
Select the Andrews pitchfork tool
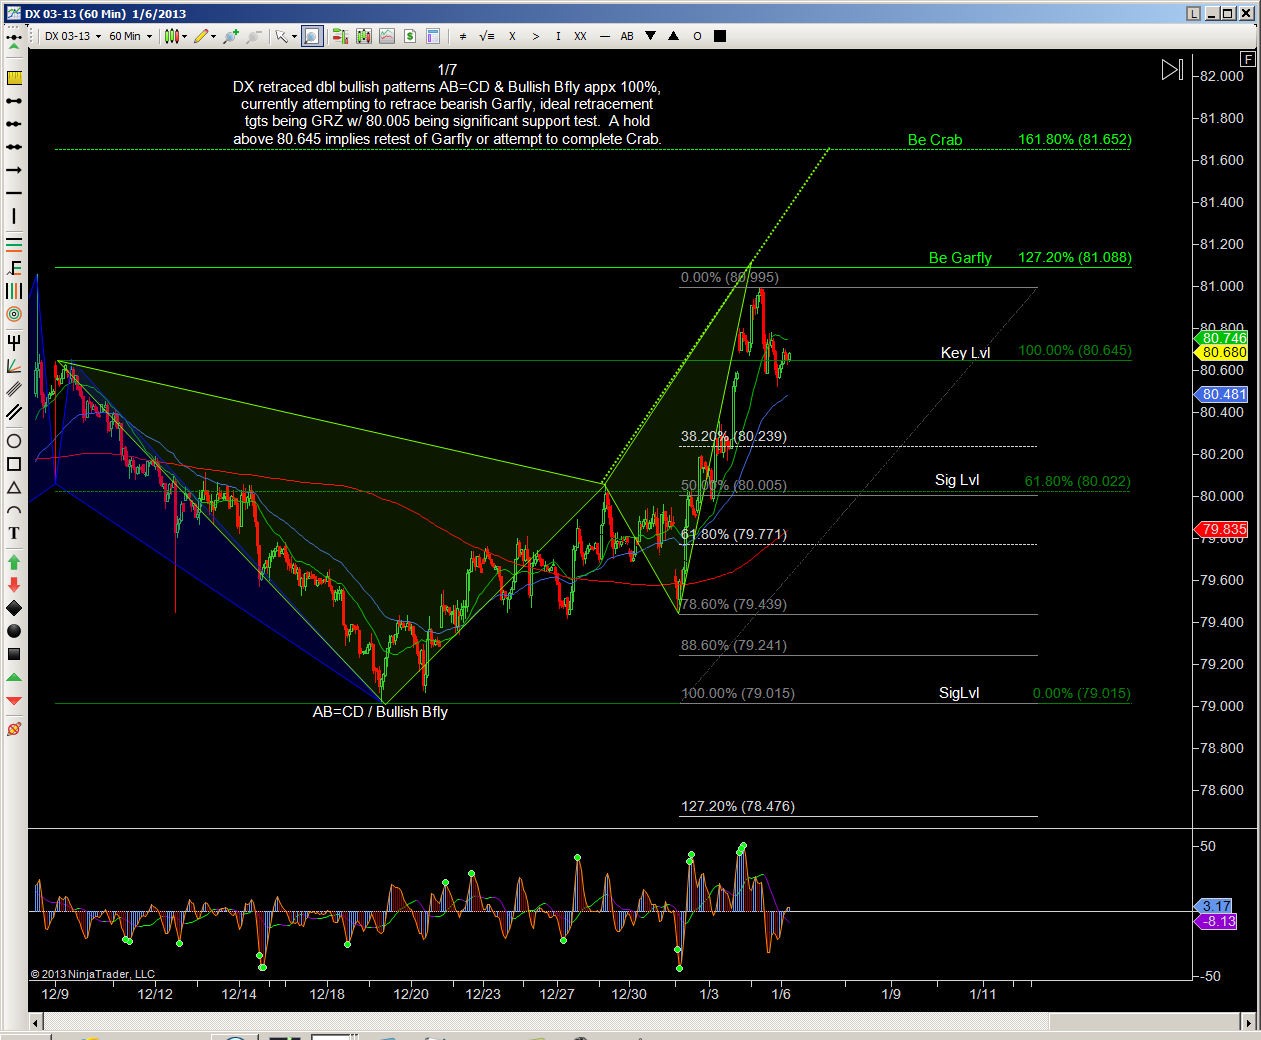pyautogui.click(x=14, y=342)
